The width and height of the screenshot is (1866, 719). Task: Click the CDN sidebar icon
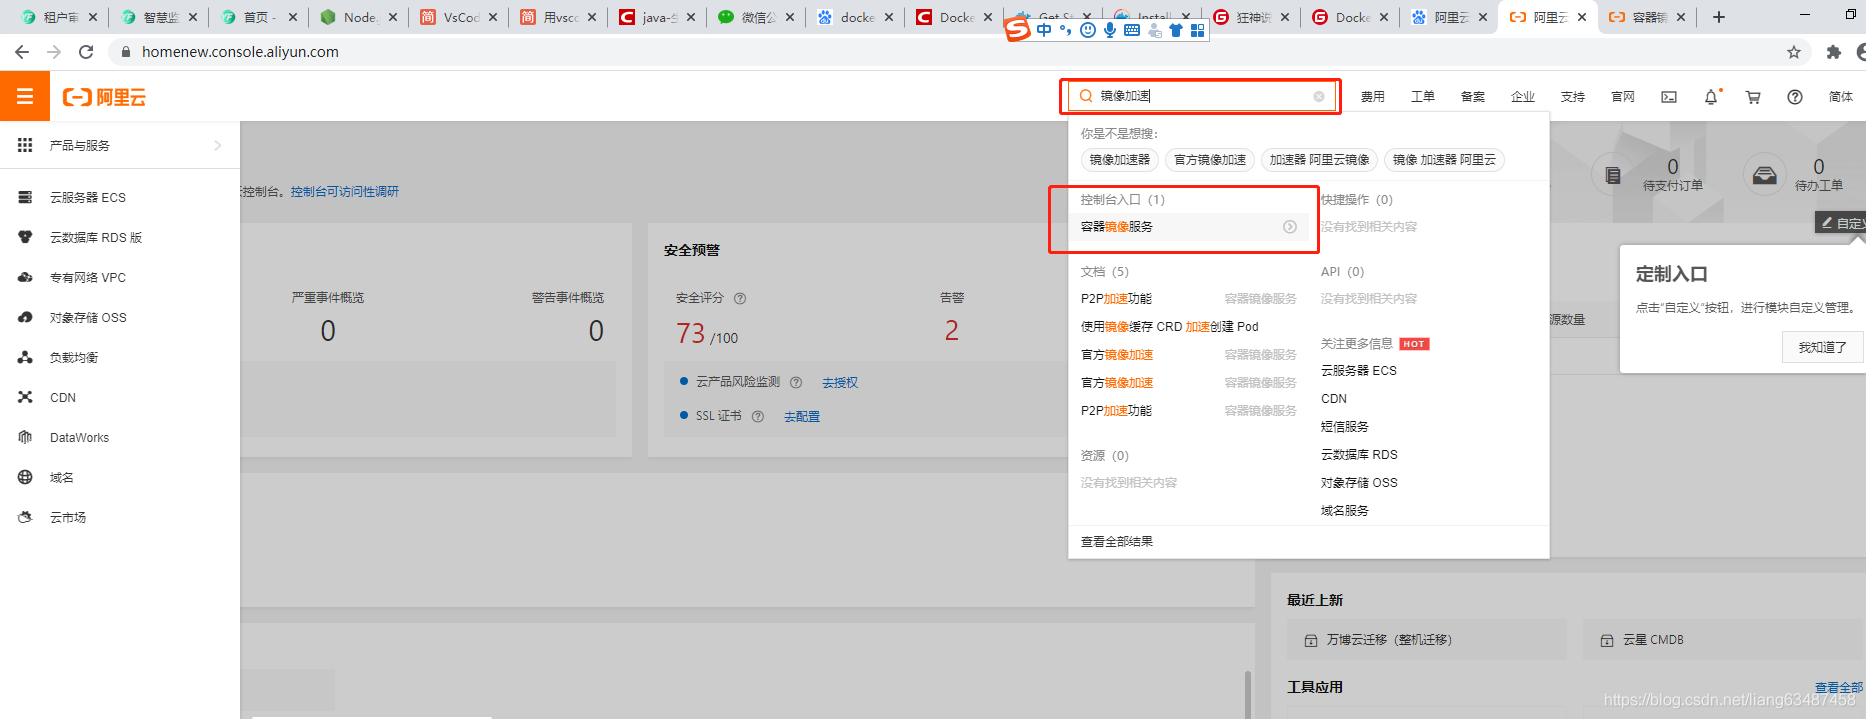click(26, 398)
